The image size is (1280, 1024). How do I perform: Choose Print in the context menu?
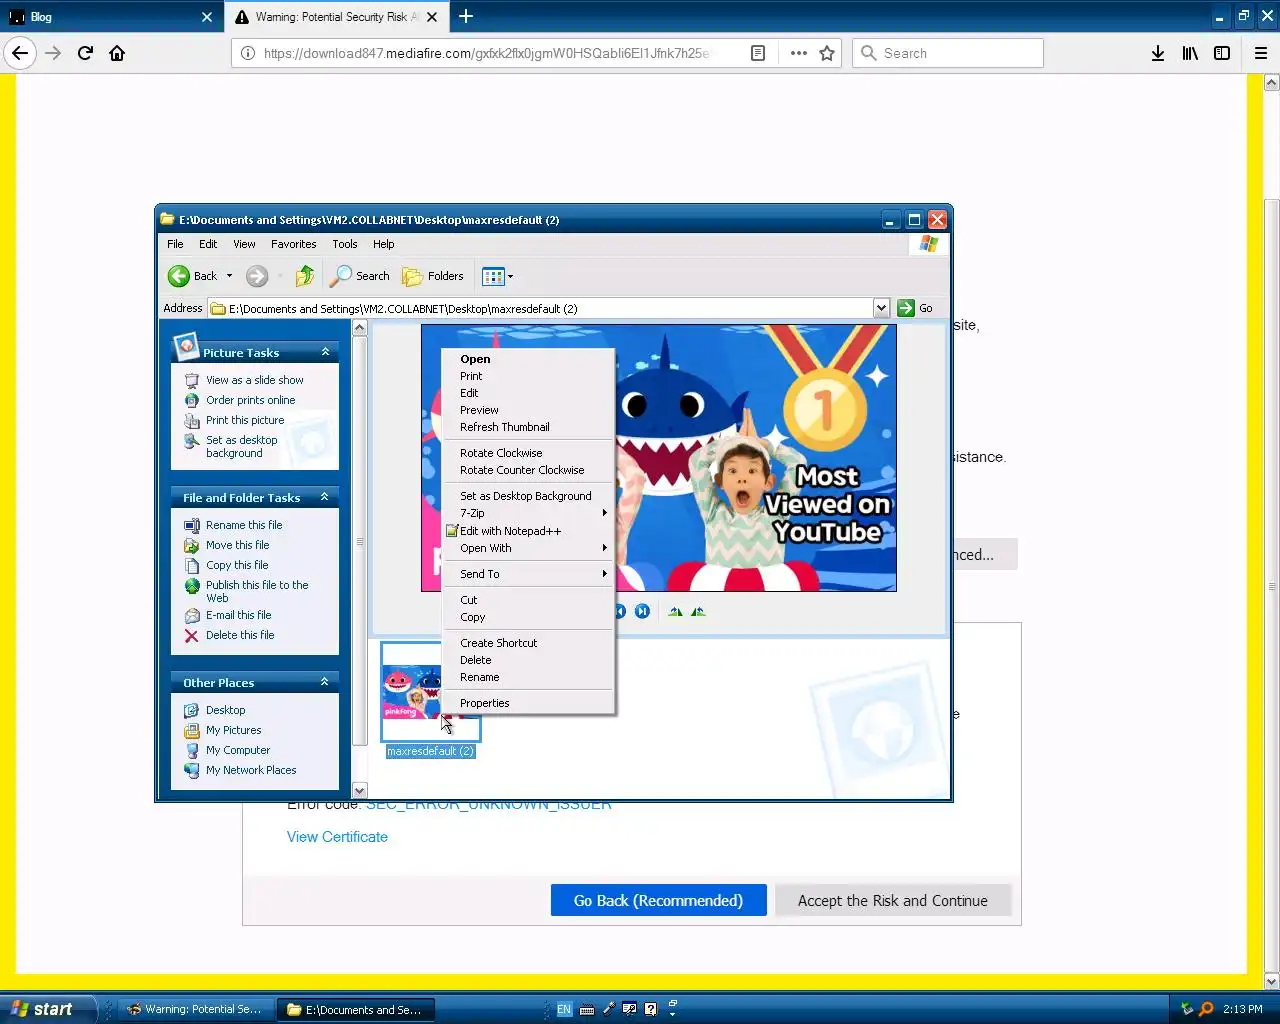[x=528, y=376]
